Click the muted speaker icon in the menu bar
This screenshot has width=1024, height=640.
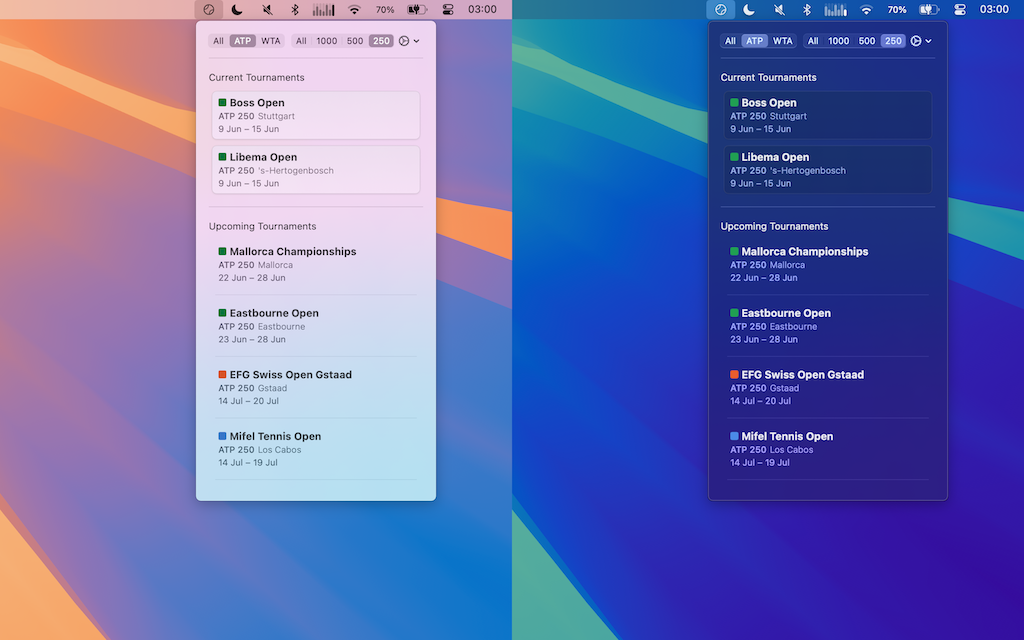pyautogui.click(x=268, y=9)
